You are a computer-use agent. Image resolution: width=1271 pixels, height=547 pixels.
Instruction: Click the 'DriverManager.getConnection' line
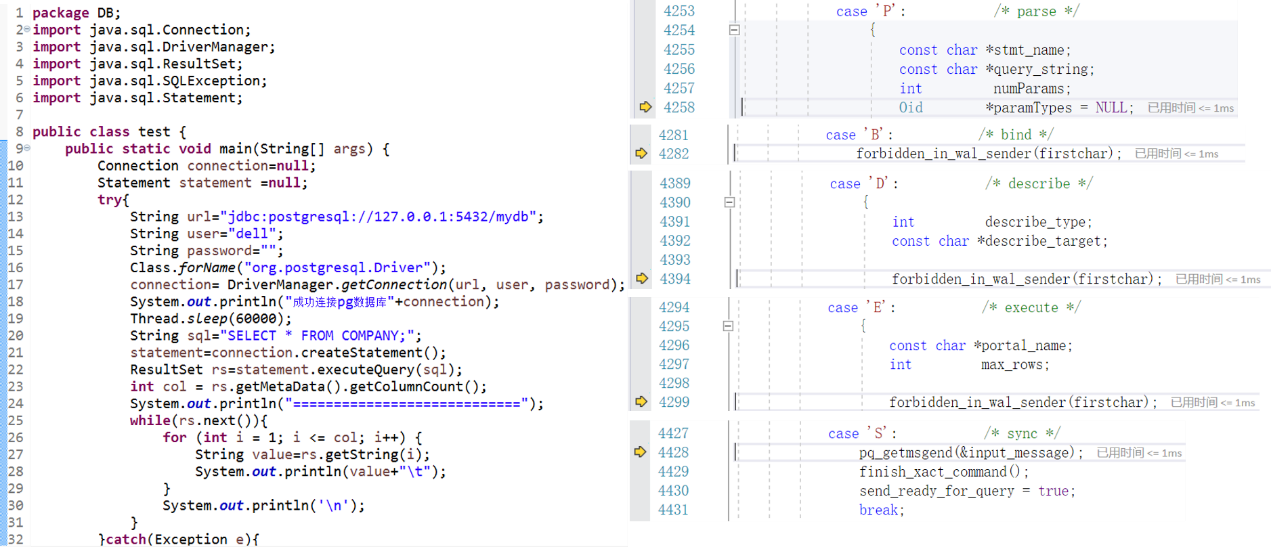pyautogui.click(x=378, y=285)
